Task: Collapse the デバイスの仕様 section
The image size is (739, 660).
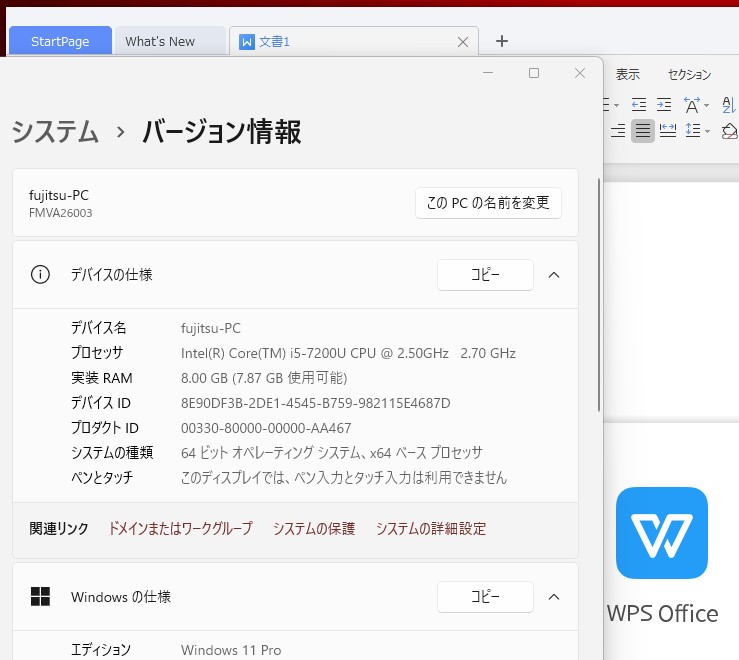Action: [x=554, y=274]
